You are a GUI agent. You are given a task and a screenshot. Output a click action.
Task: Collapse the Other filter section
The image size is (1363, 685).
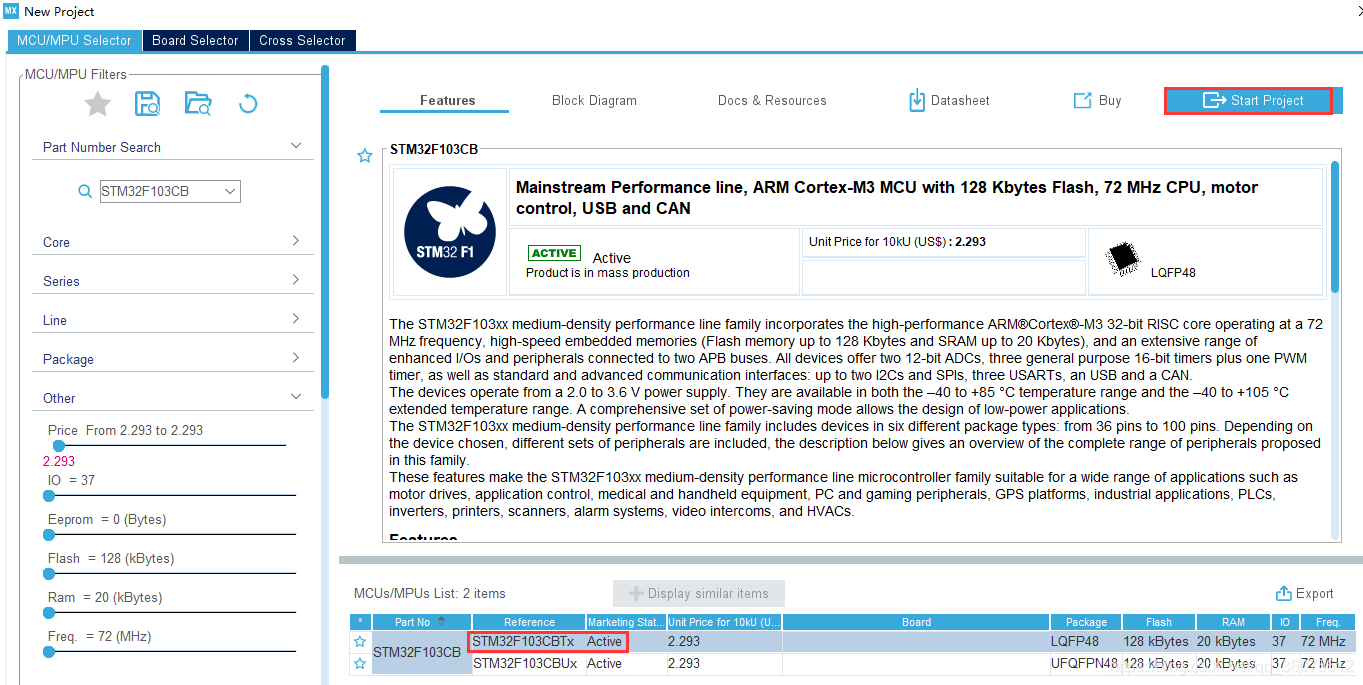(x=296, y=397)
